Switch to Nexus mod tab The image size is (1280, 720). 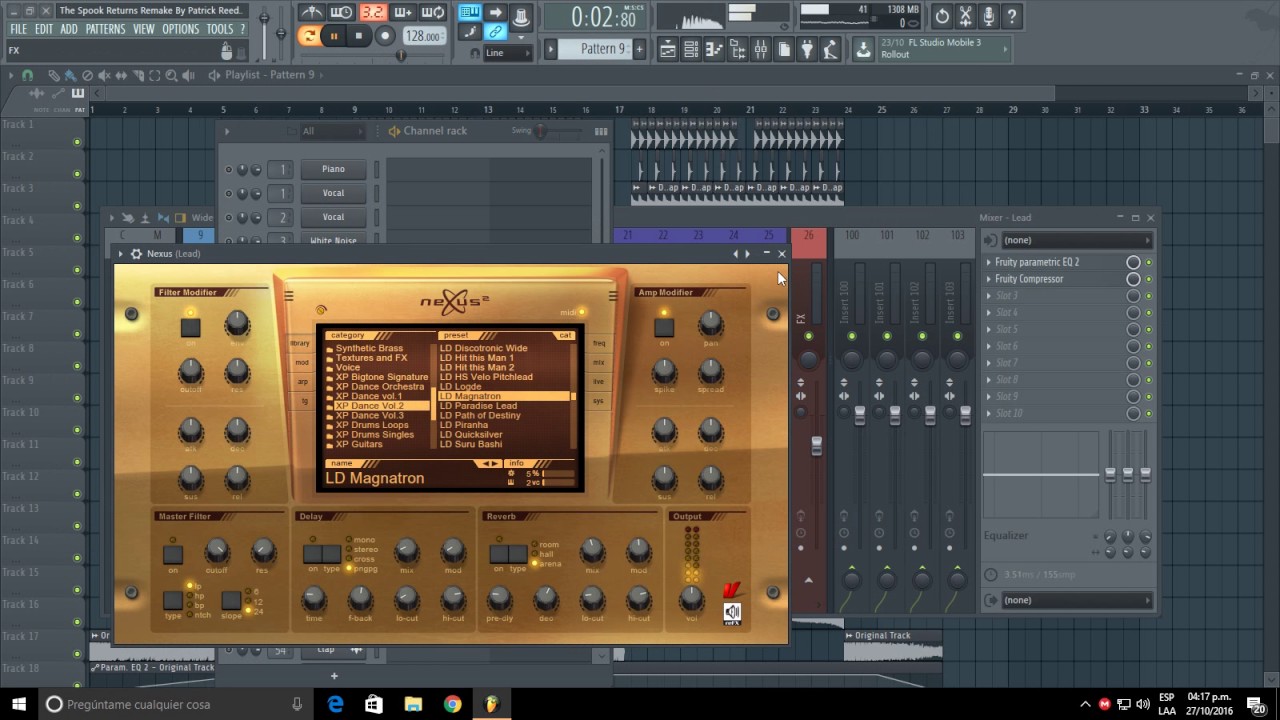pyautogui.click(x=301, y=363)
